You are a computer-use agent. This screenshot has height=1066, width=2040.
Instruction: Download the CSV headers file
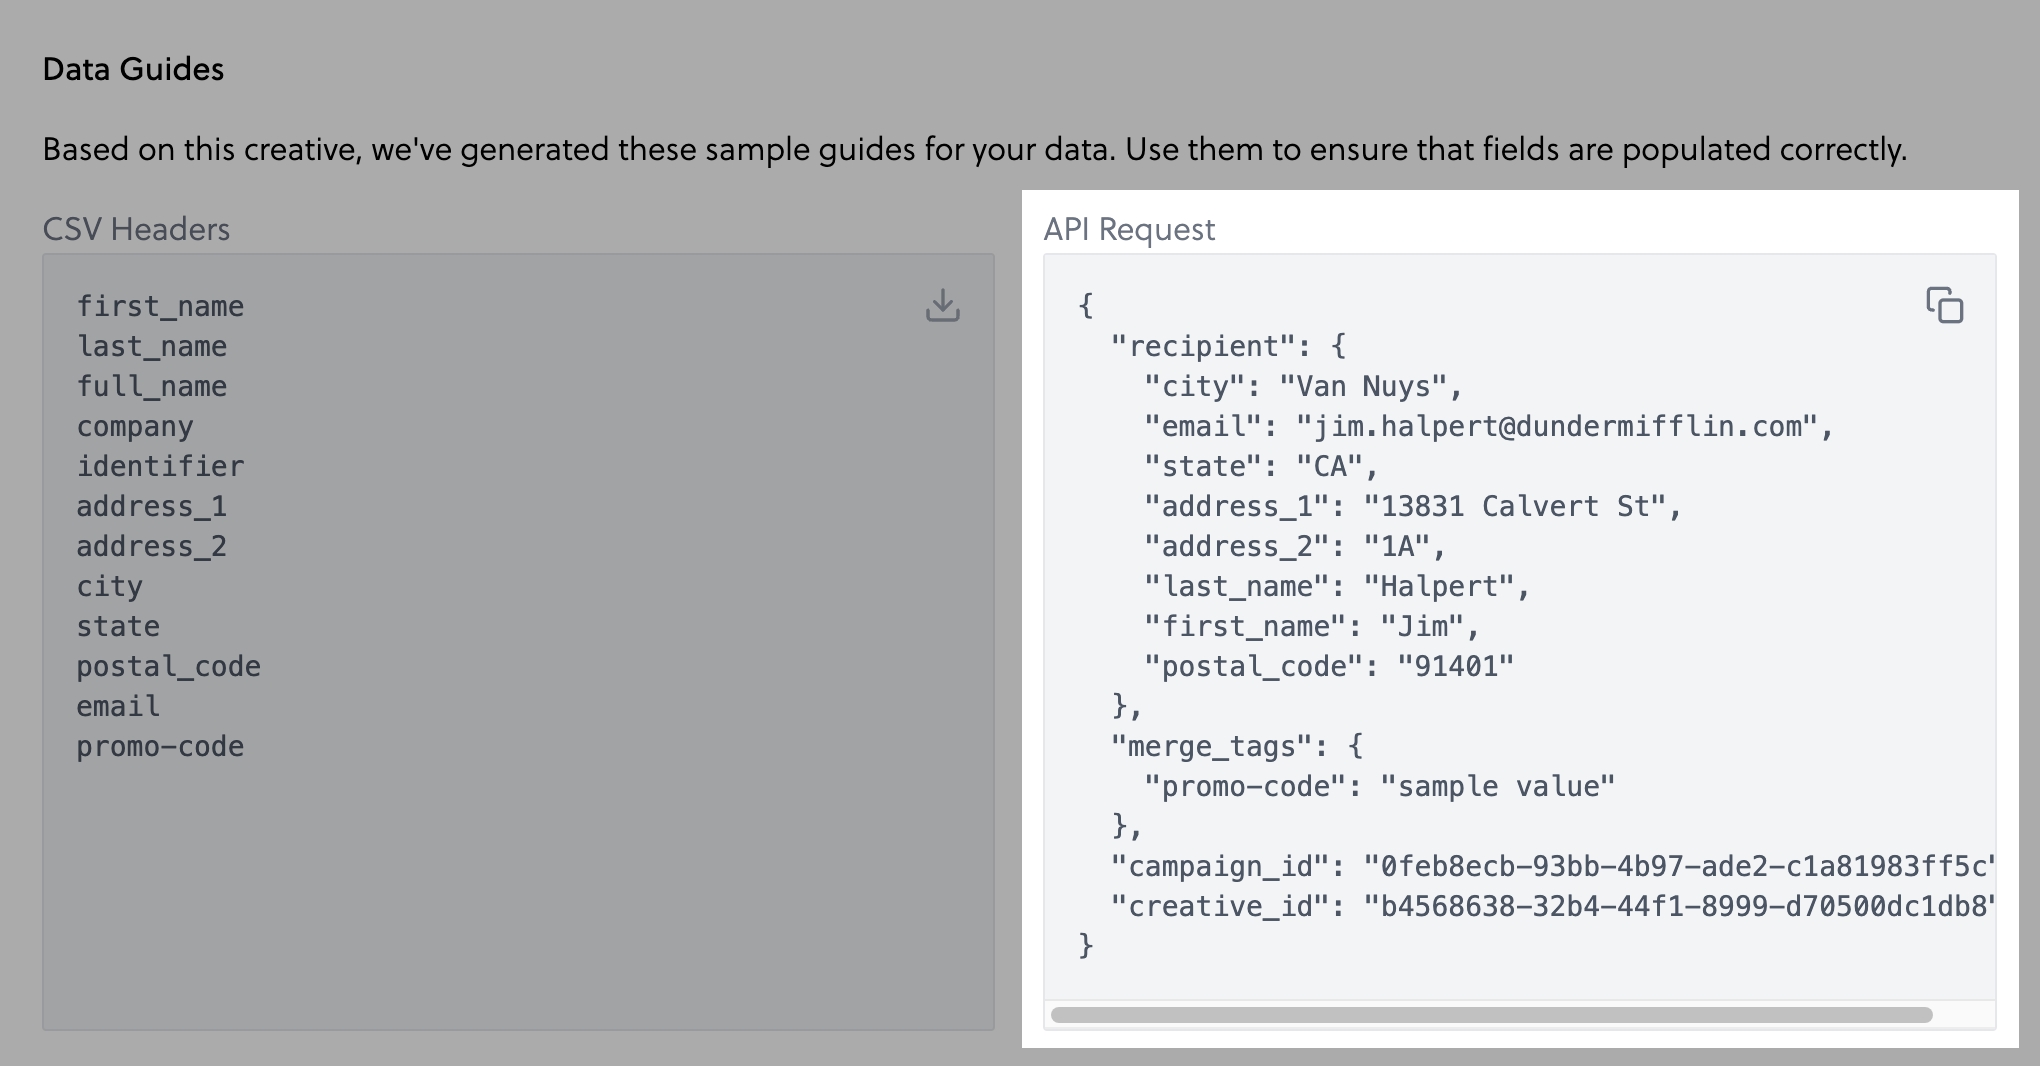[x=942, y=306]
